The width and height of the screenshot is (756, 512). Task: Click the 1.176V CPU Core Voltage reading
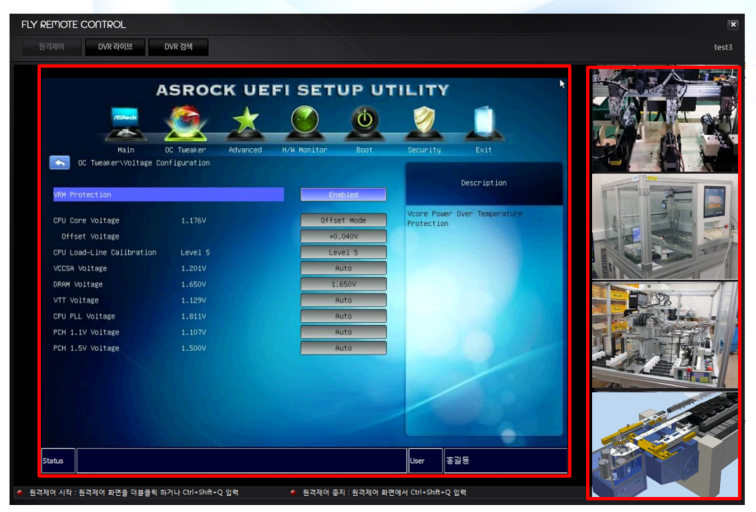point(193,220)
